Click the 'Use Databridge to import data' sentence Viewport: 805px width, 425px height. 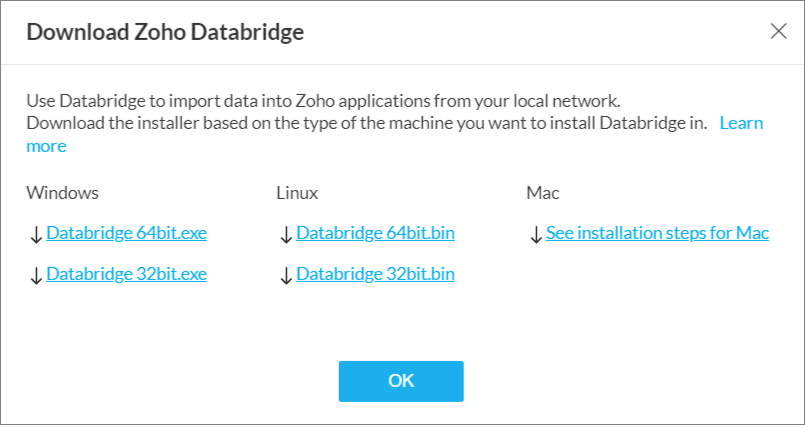coord(323,101)
